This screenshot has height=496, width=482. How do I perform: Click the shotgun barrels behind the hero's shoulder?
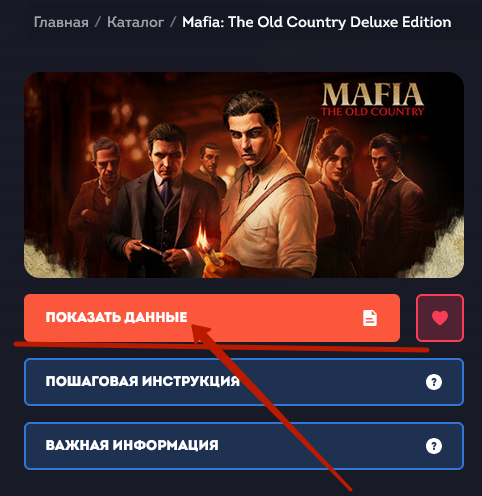coord(307,143)
